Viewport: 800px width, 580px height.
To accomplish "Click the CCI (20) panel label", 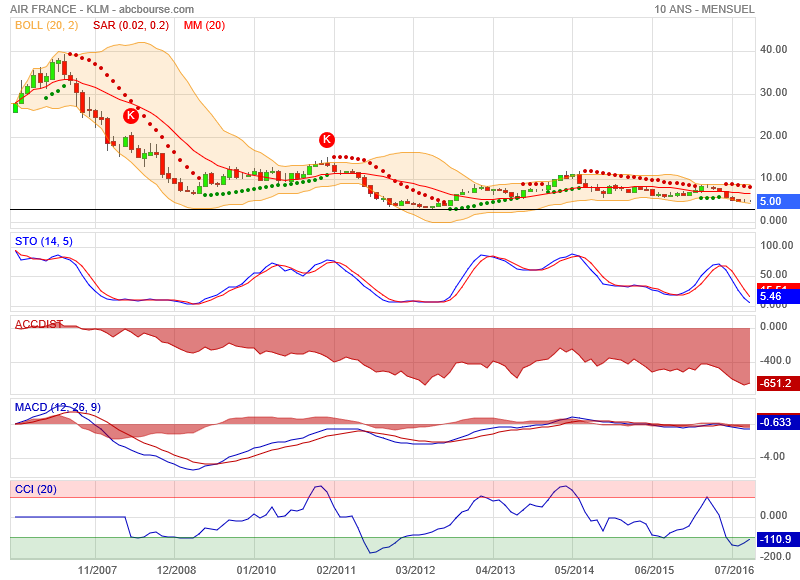I will 36,489.
